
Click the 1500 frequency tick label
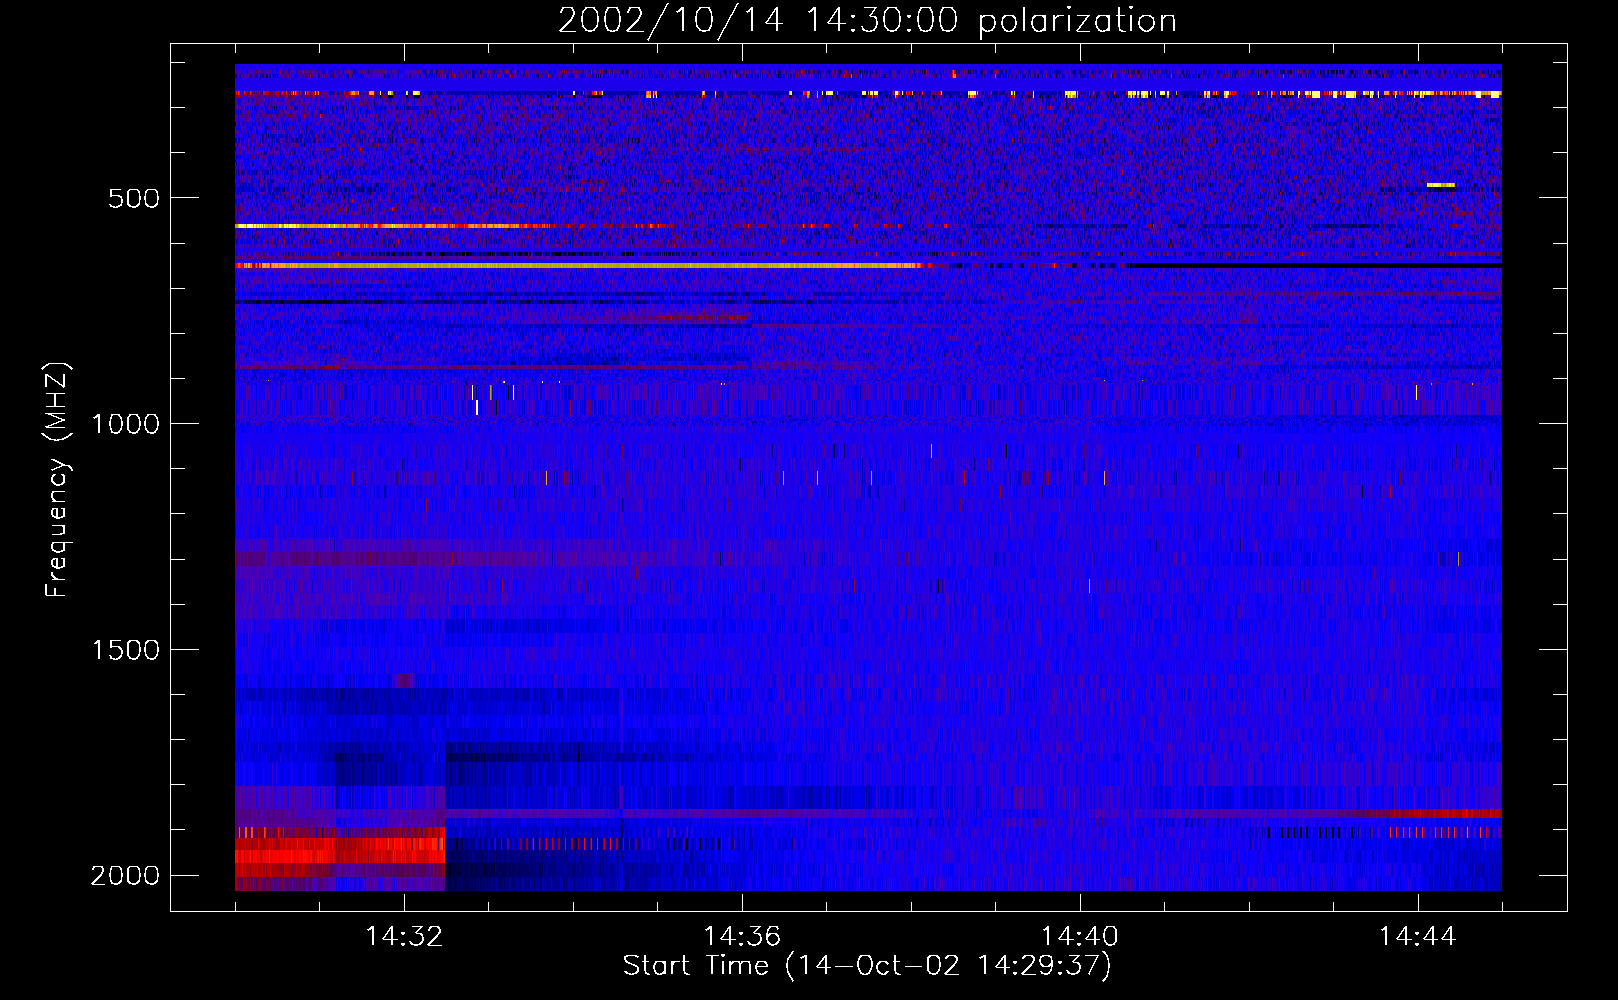pos(125,650)
